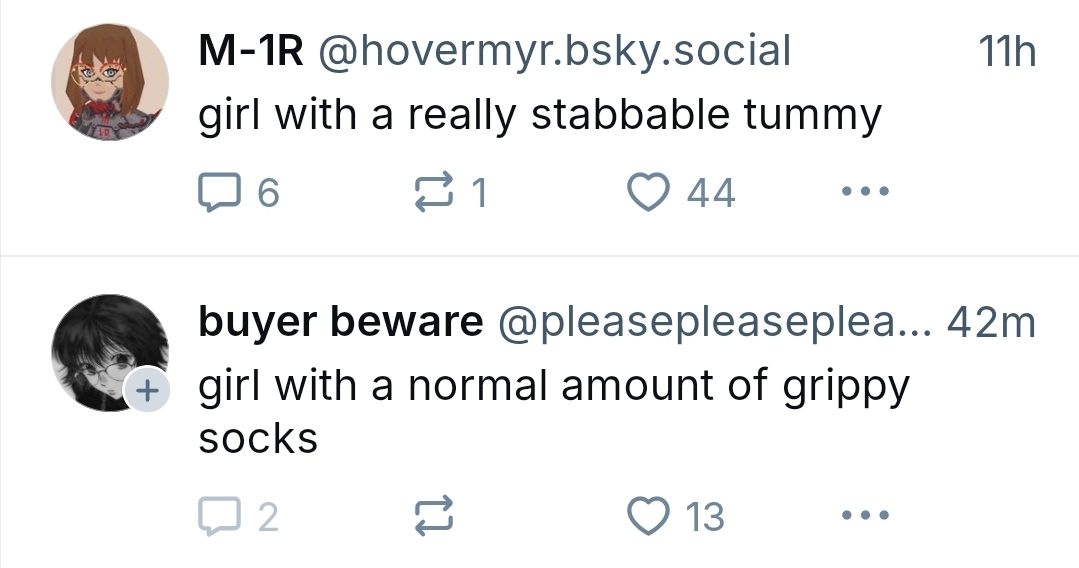Click the M-1R display name
The image size is (1079, 568).
(x=251, y=51)
